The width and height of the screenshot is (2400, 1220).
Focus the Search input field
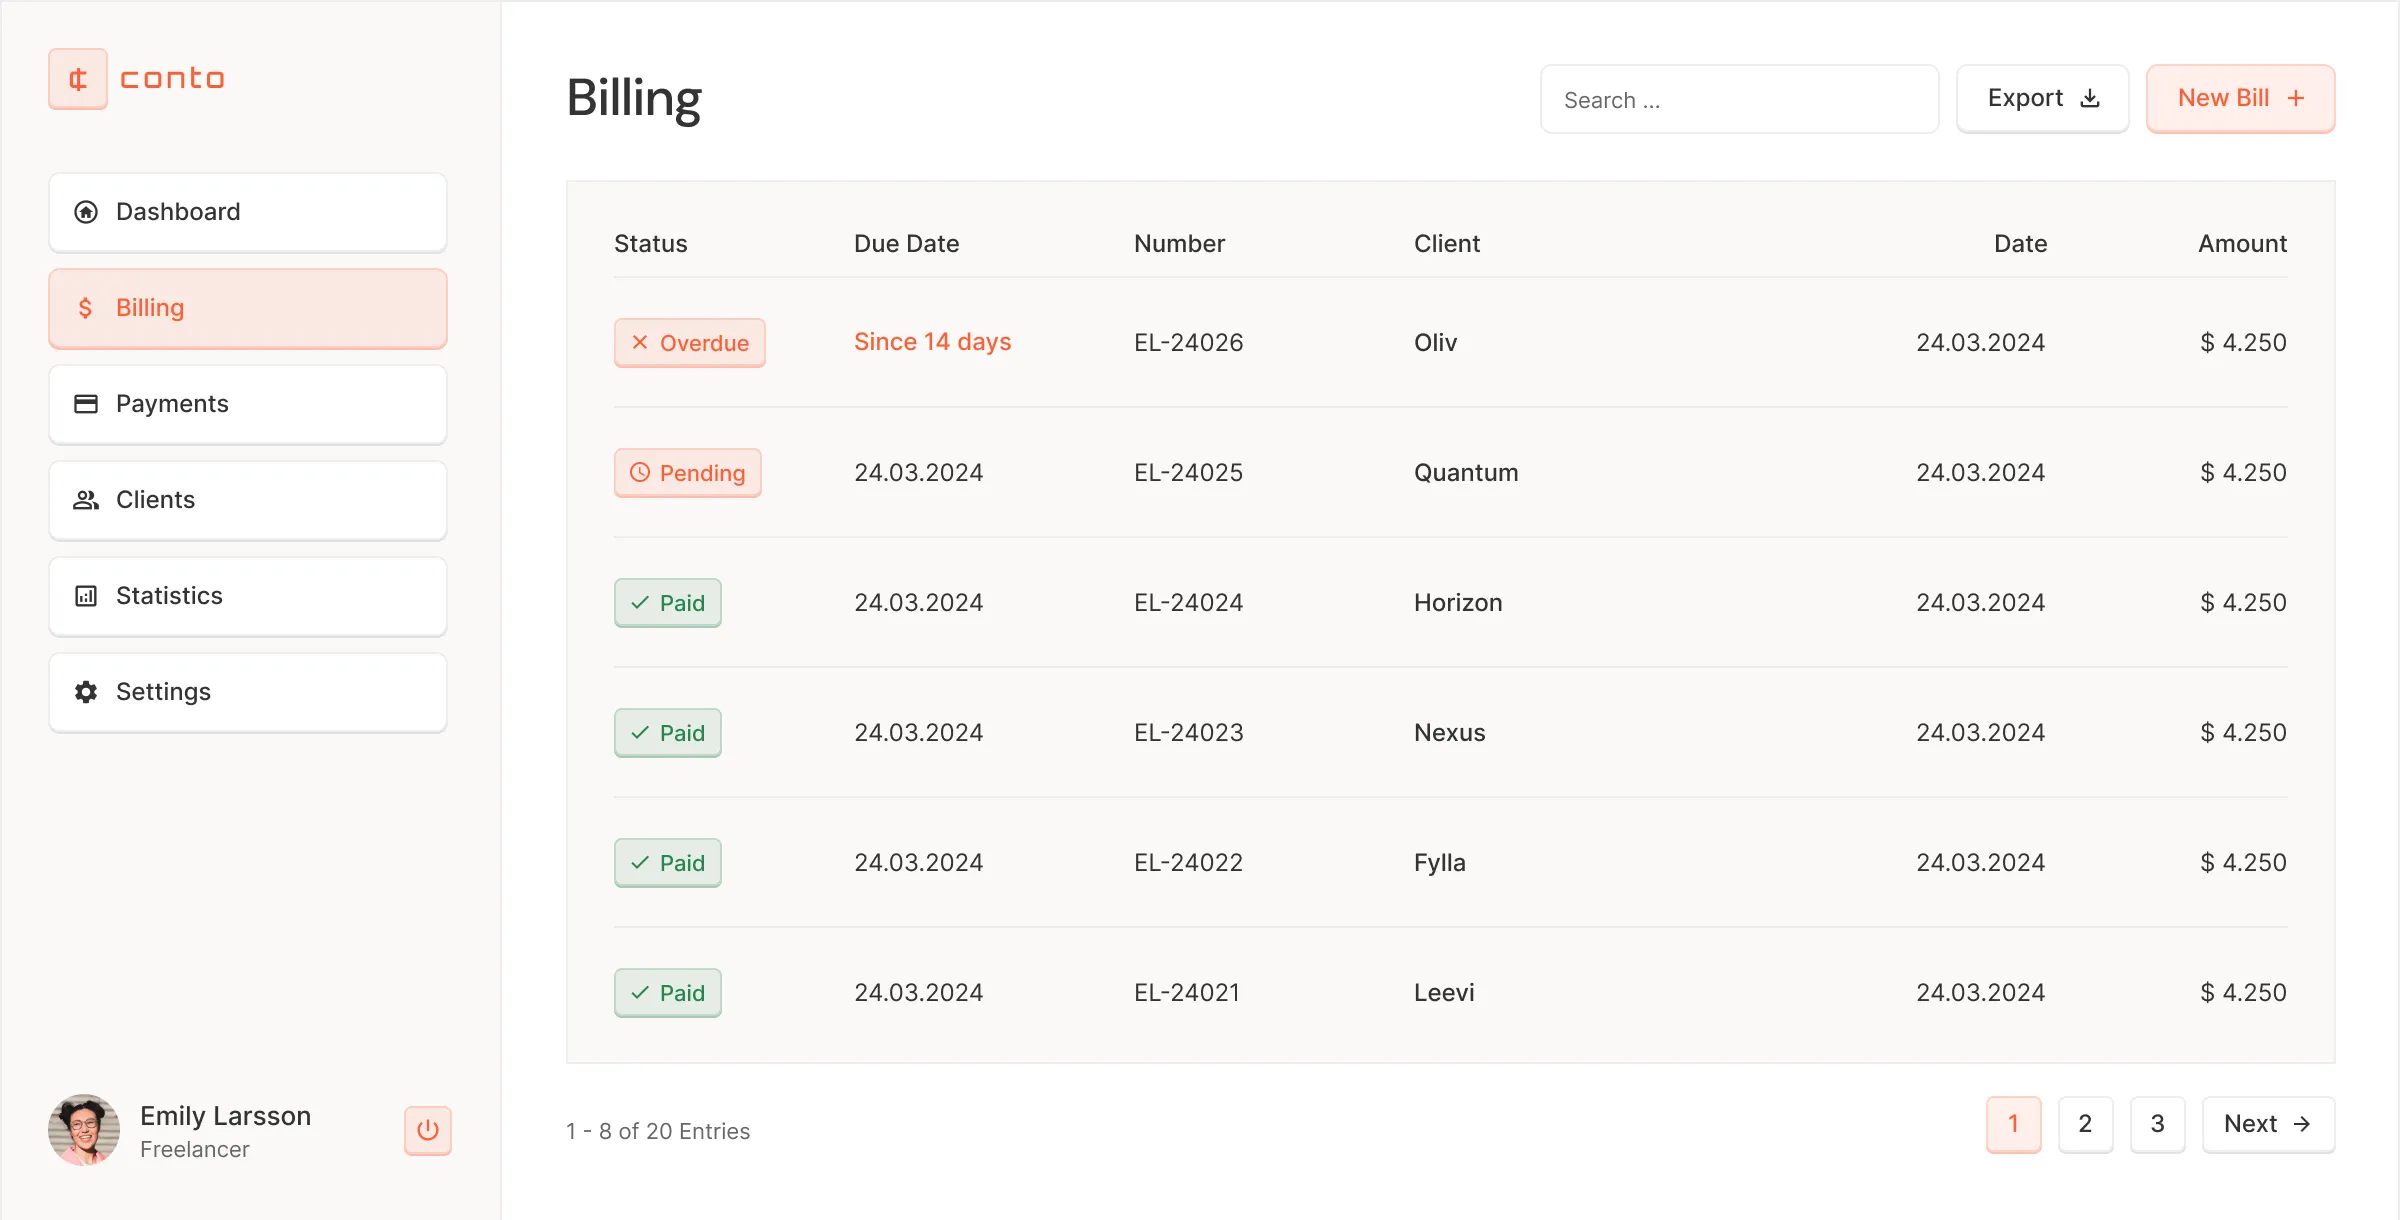[1739, 100]
